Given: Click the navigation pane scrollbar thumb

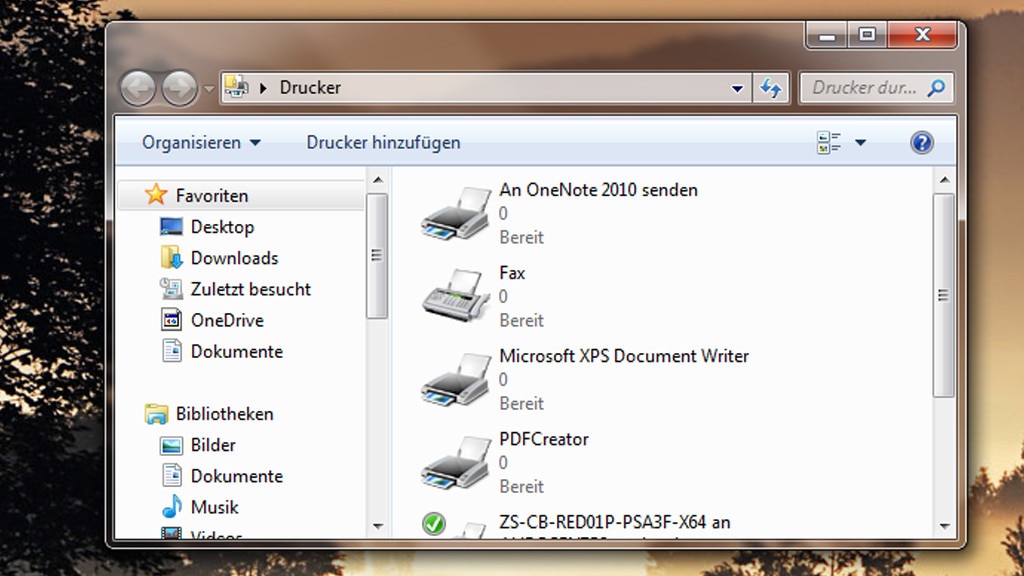Looking at the screenshot, I should [x=377, y=256].
